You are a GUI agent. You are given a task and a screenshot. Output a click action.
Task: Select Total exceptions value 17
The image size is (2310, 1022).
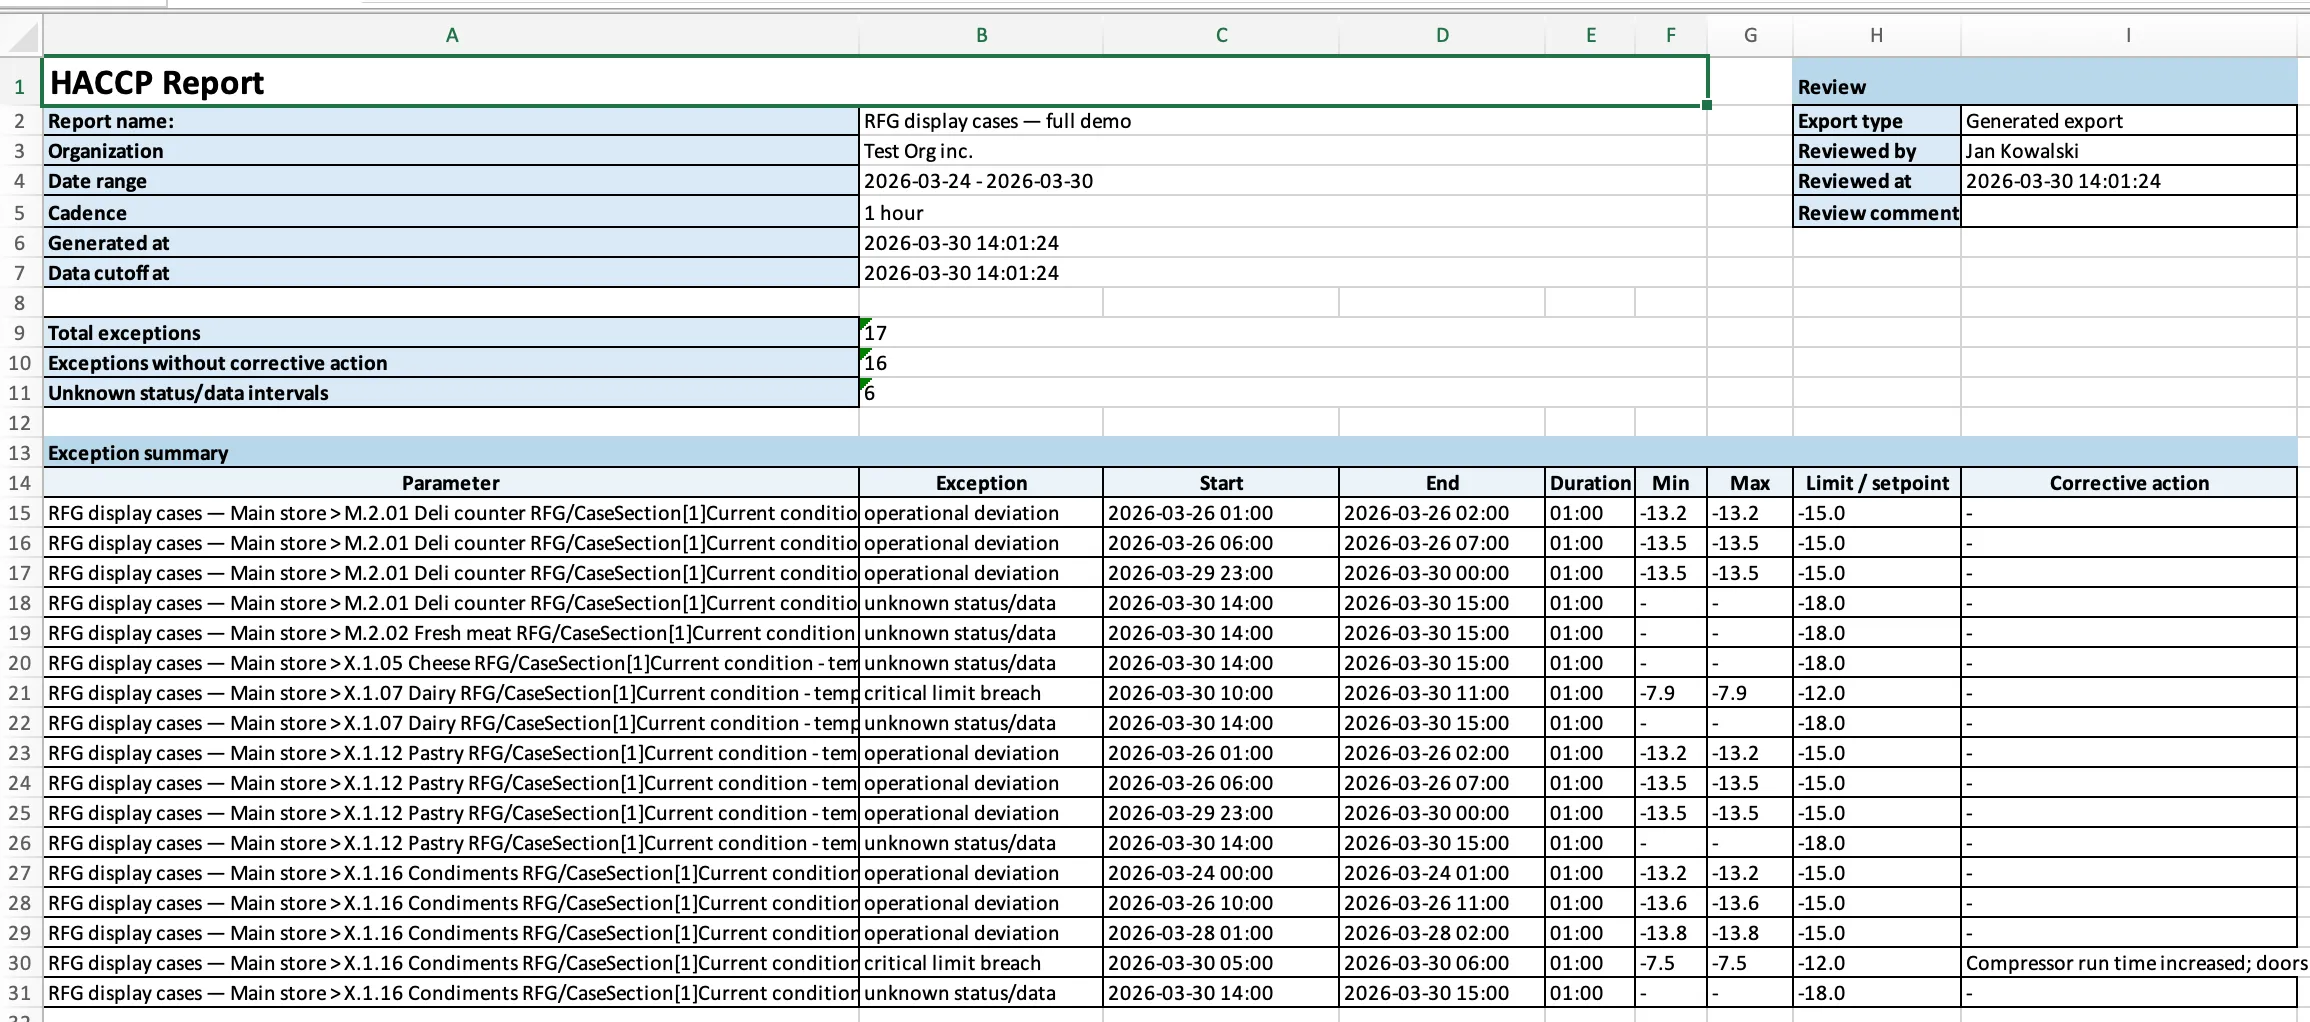point(1283,333)
